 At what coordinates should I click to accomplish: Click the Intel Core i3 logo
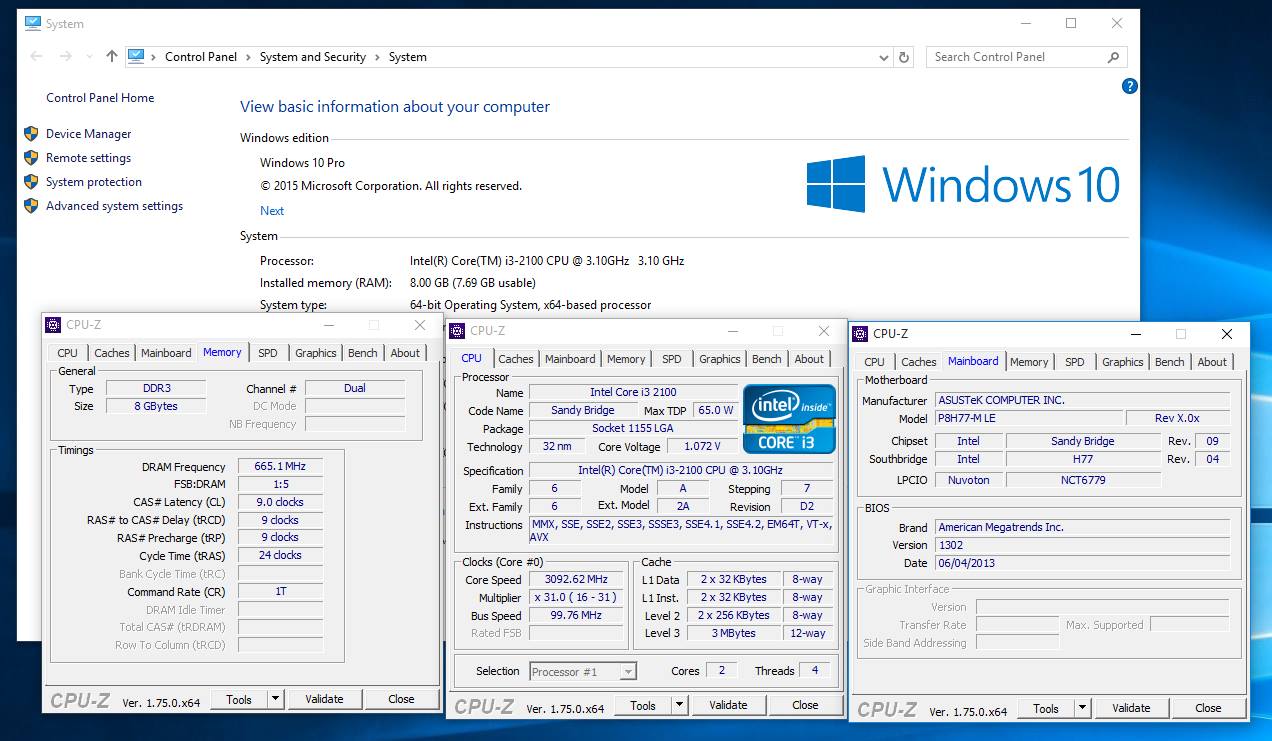789,418
